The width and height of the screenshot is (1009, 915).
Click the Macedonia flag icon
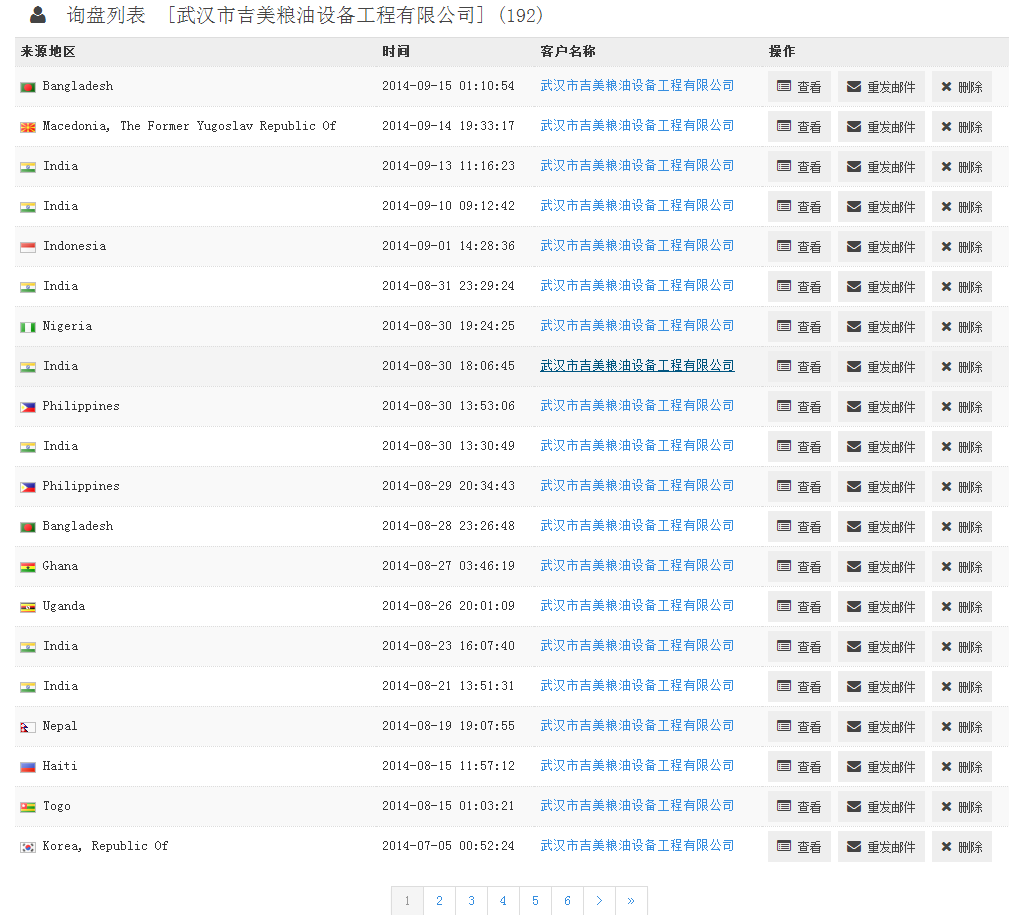point(28,127)
